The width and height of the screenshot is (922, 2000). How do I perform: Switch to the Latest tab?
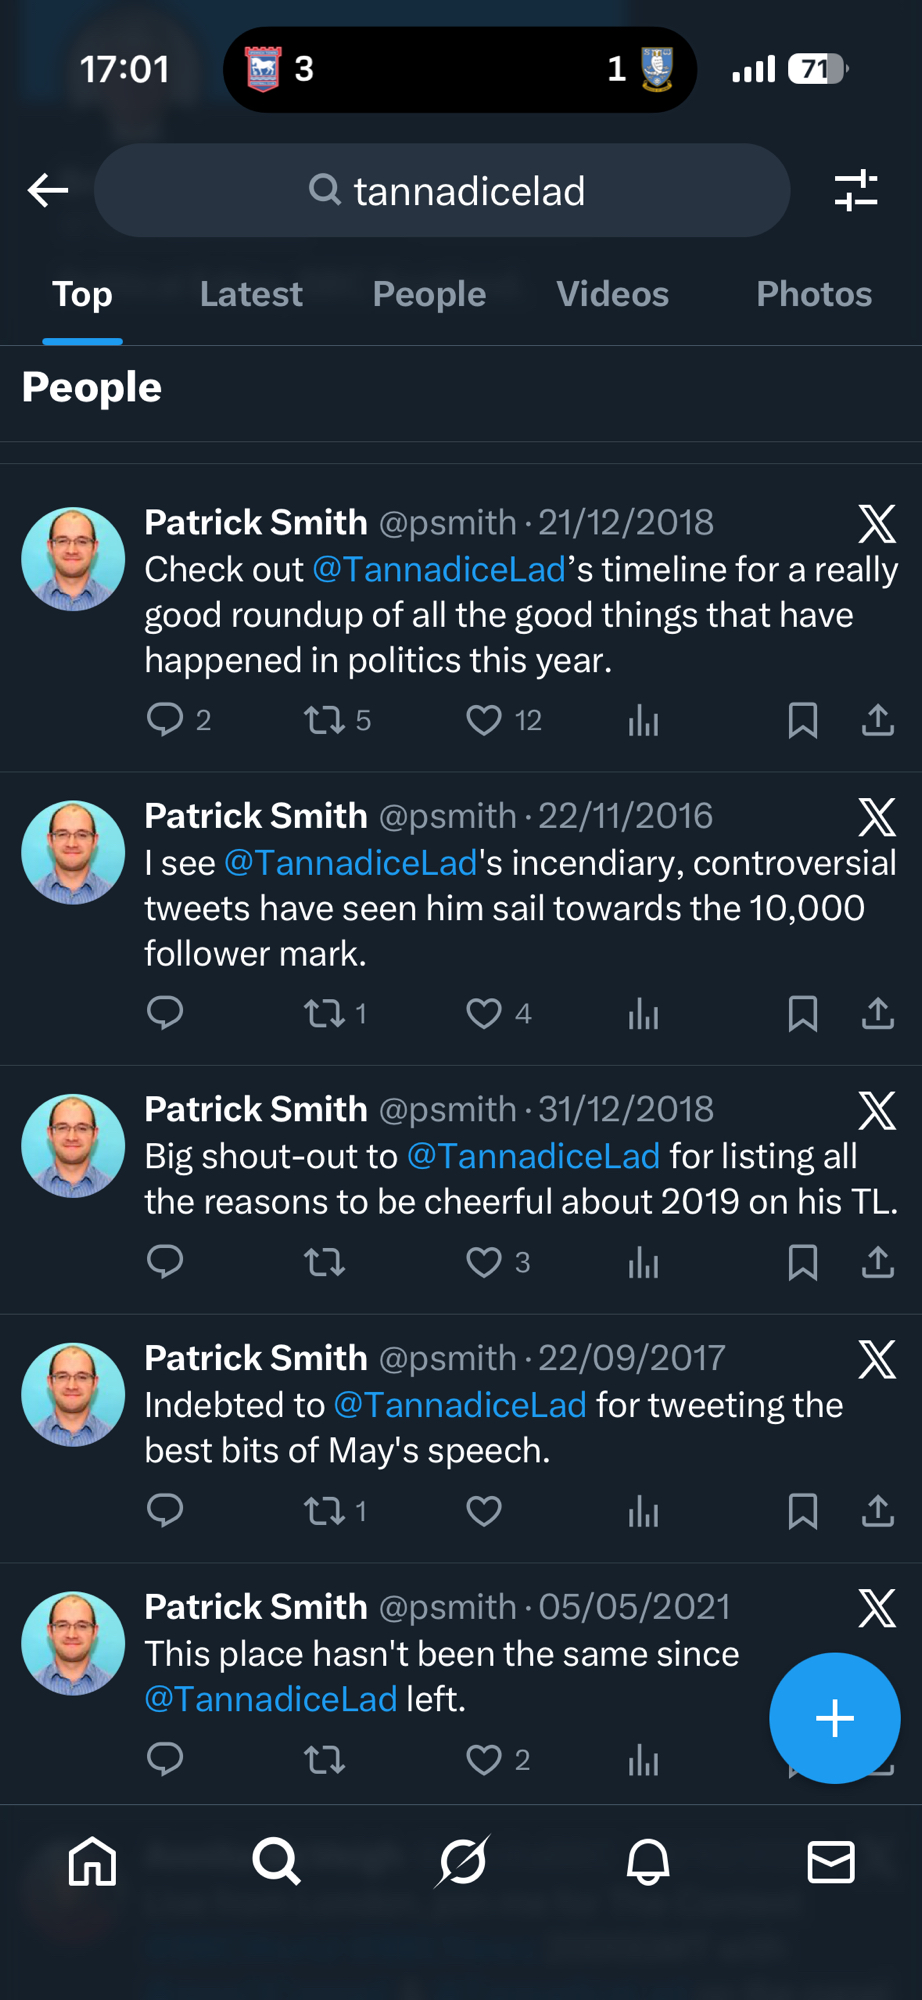[x=251, y=294]
